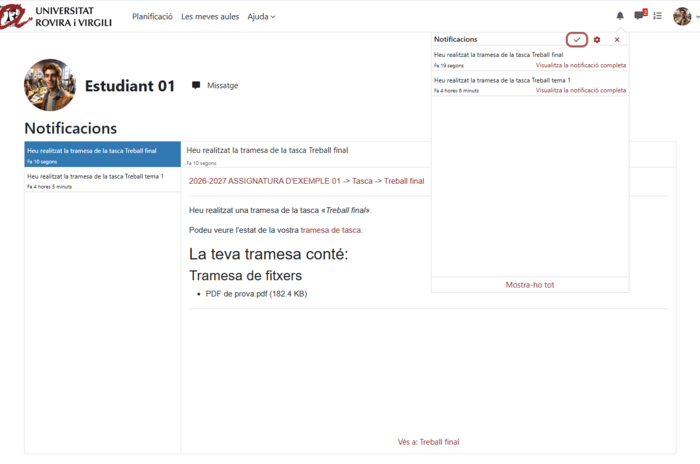This screenshot has height=464, width=700.
Task: Click the Missatge speech bubble icon
Action: [x=196, y=85]
